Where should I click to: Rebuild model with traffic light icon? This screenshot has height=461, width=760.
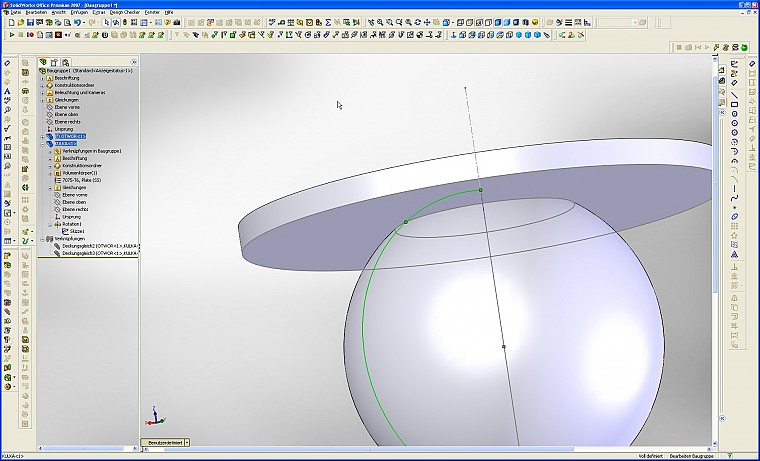click(125, 22)
